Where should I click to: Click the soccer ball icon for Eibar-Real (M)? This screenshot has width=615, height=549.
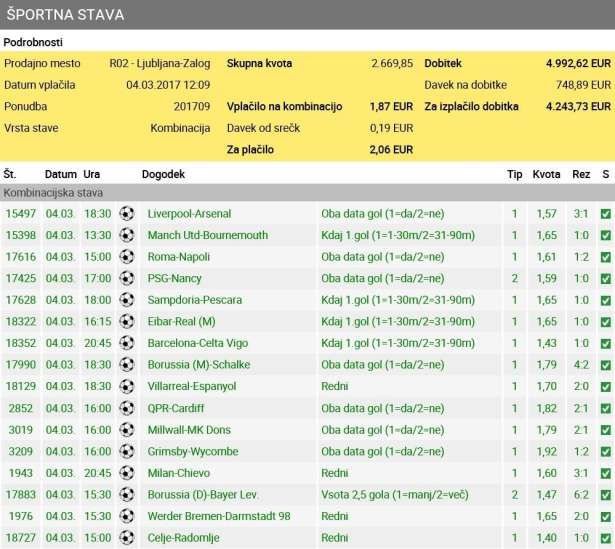(127, 321)
